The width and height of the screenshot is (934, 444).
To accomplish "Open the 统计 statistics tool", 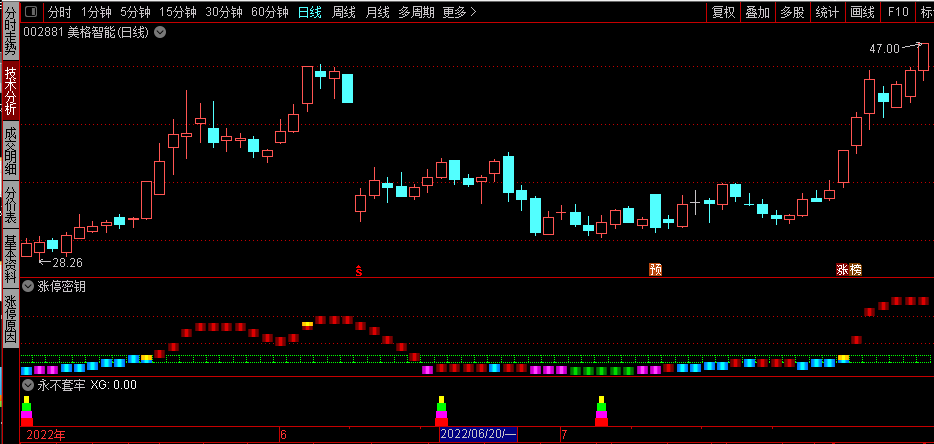I will (x=827, y=12).
